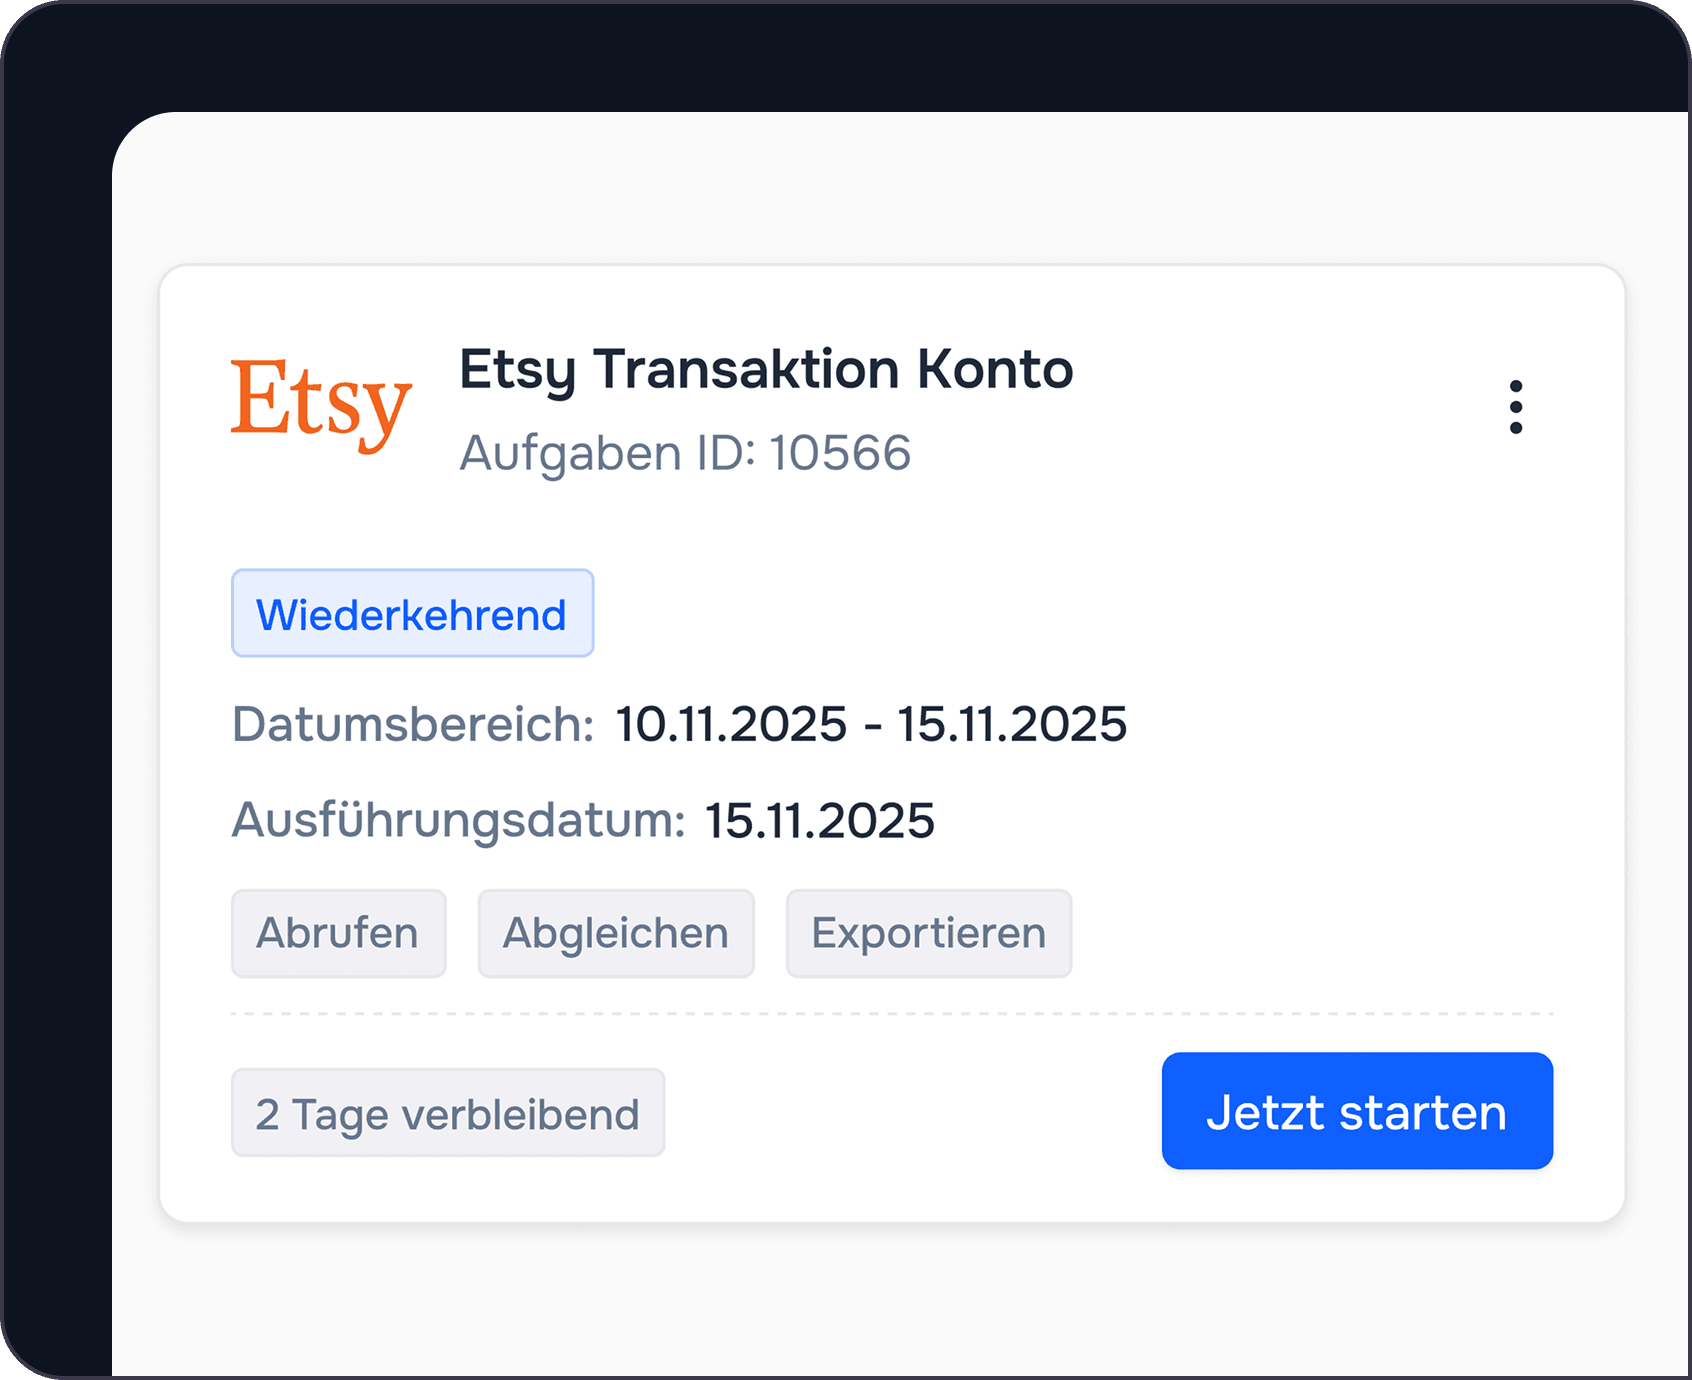Expand the card options via kebab menu
Viewport: 1692px width, 1380px height.
click(1517, 405)
